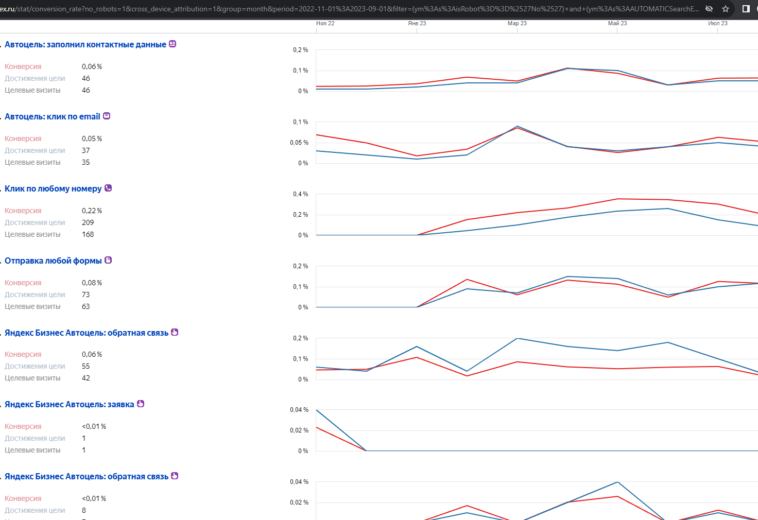The width and height of the screenshot is (758, 520).
Task: Select 'Ноя 22' marker on timeline
Action: coord(325,23)
